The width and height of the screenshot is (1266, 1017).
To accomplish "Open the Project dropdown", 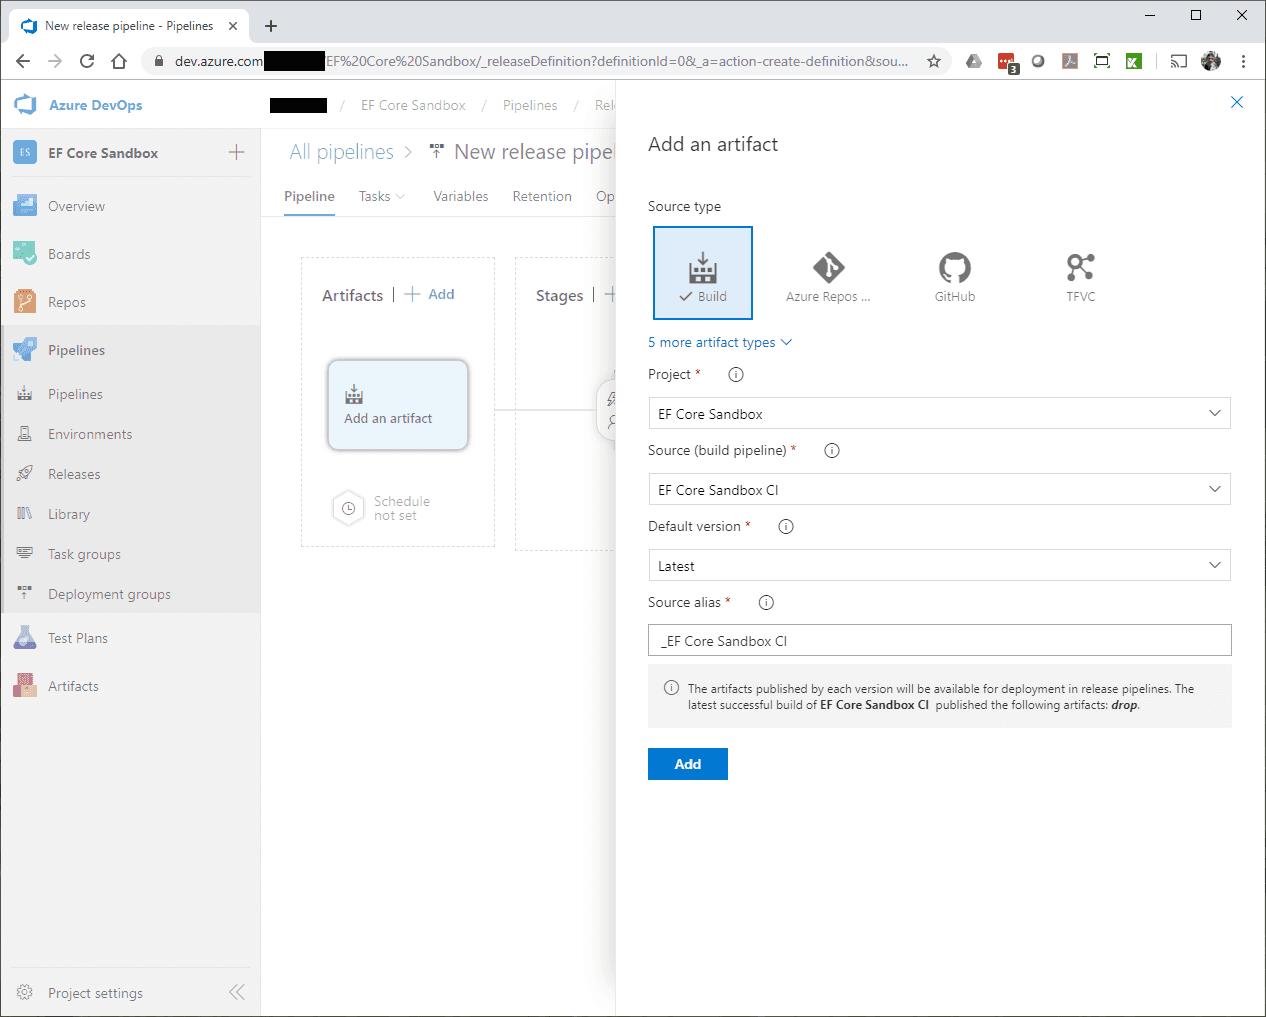I will coord(939,414).
